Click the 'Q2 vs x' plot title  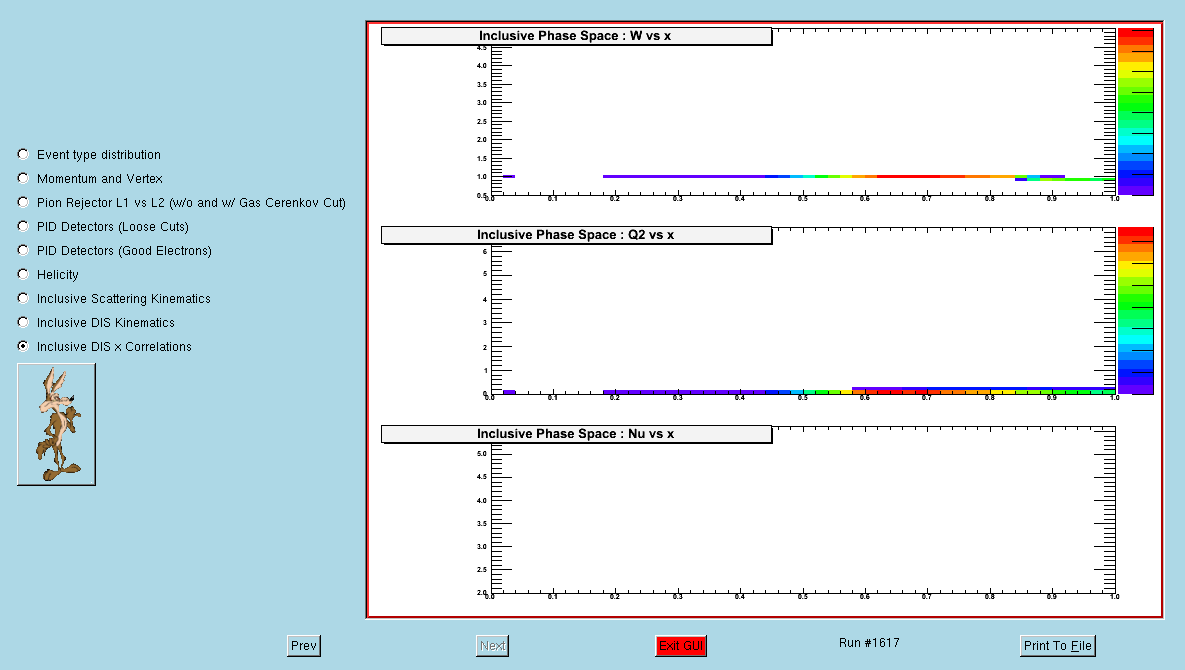577,235
